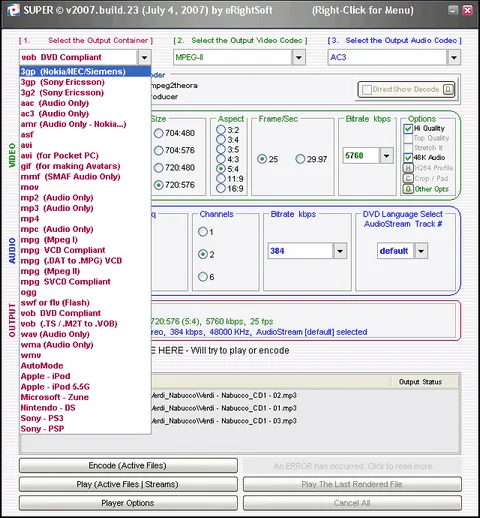Pick Apple - iPod 5.5G preset
Image resolution: width=480 pixels, height=518 pixels.
[85, 387]
